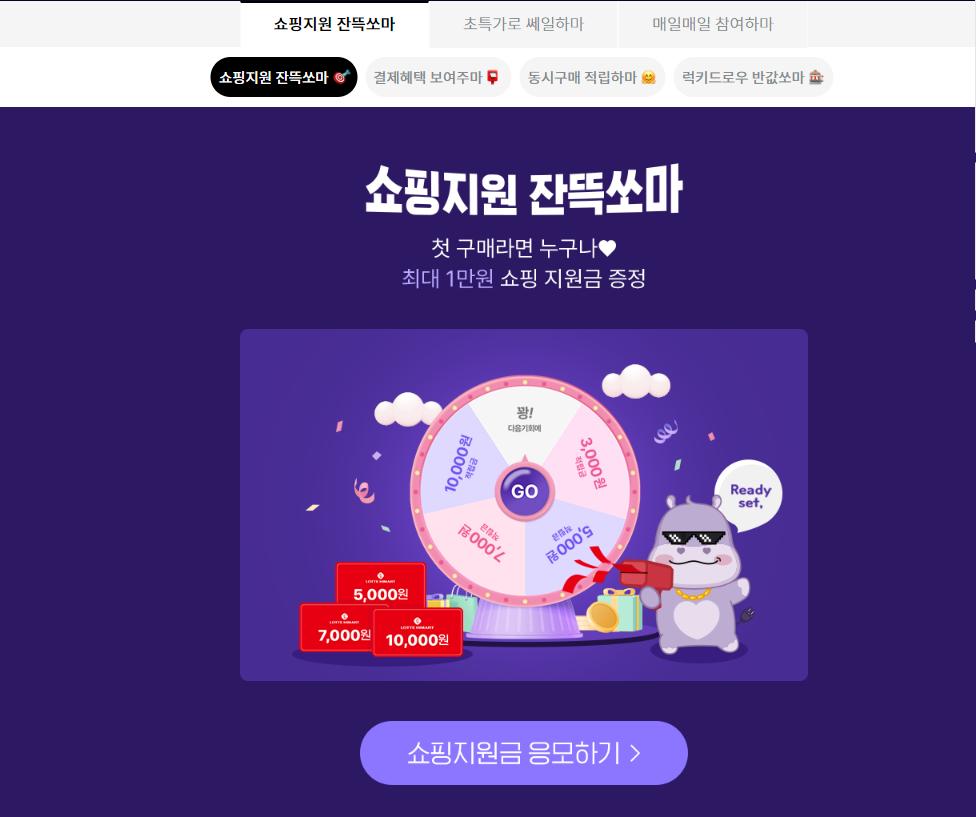Click the 5,000원 red coupon card
The image size is (976, 817).
(380, 584)
